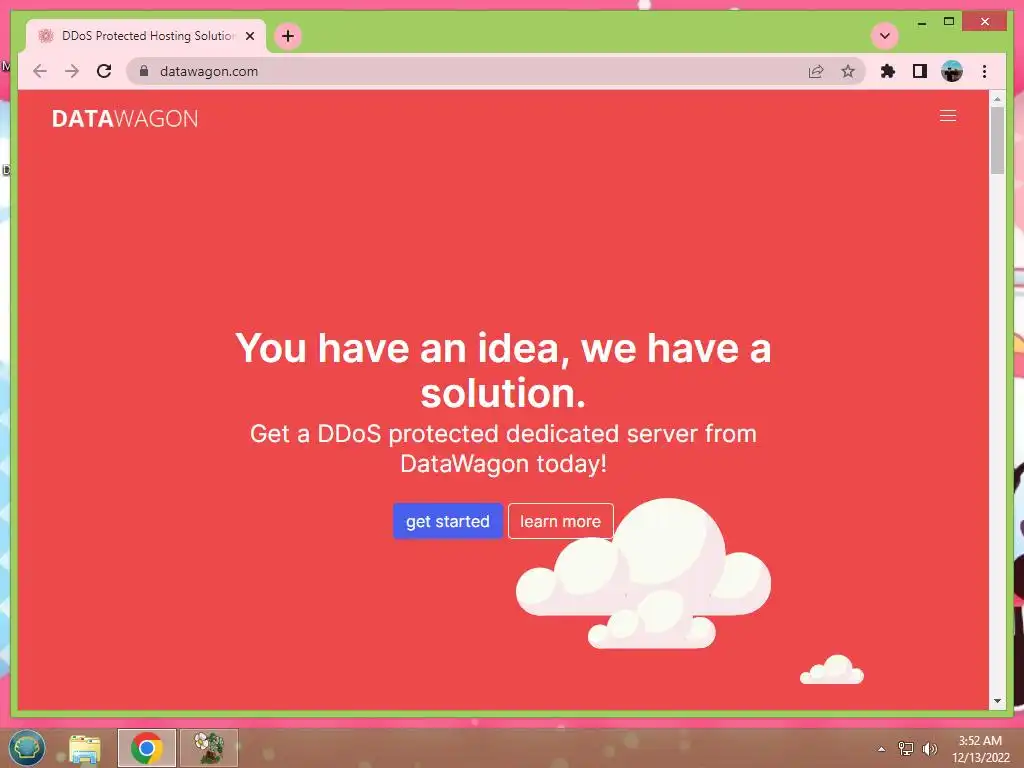Screen dimensions: 1024x768
Task: Share this page icon in address bar
Action: tap(816, 71)
